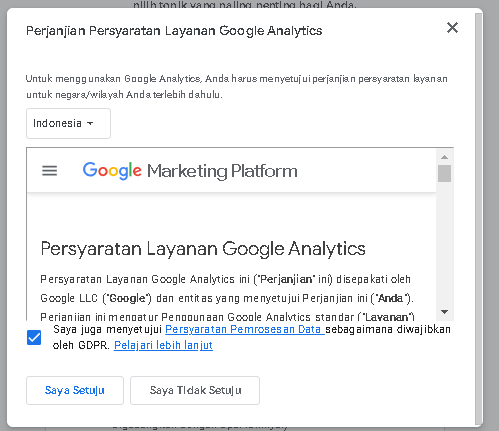
Task: Click scroll down arrow in terms frame
Action: pyautogui.click(x=444, y=312)
